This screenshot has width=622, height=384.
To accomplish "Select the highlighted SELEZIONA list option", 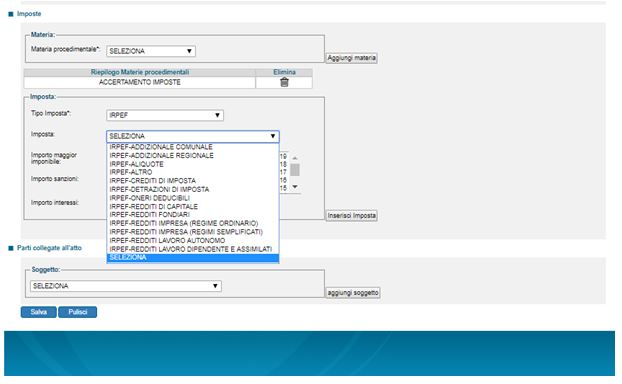I will pyautogui.click(x=193, y=258).
